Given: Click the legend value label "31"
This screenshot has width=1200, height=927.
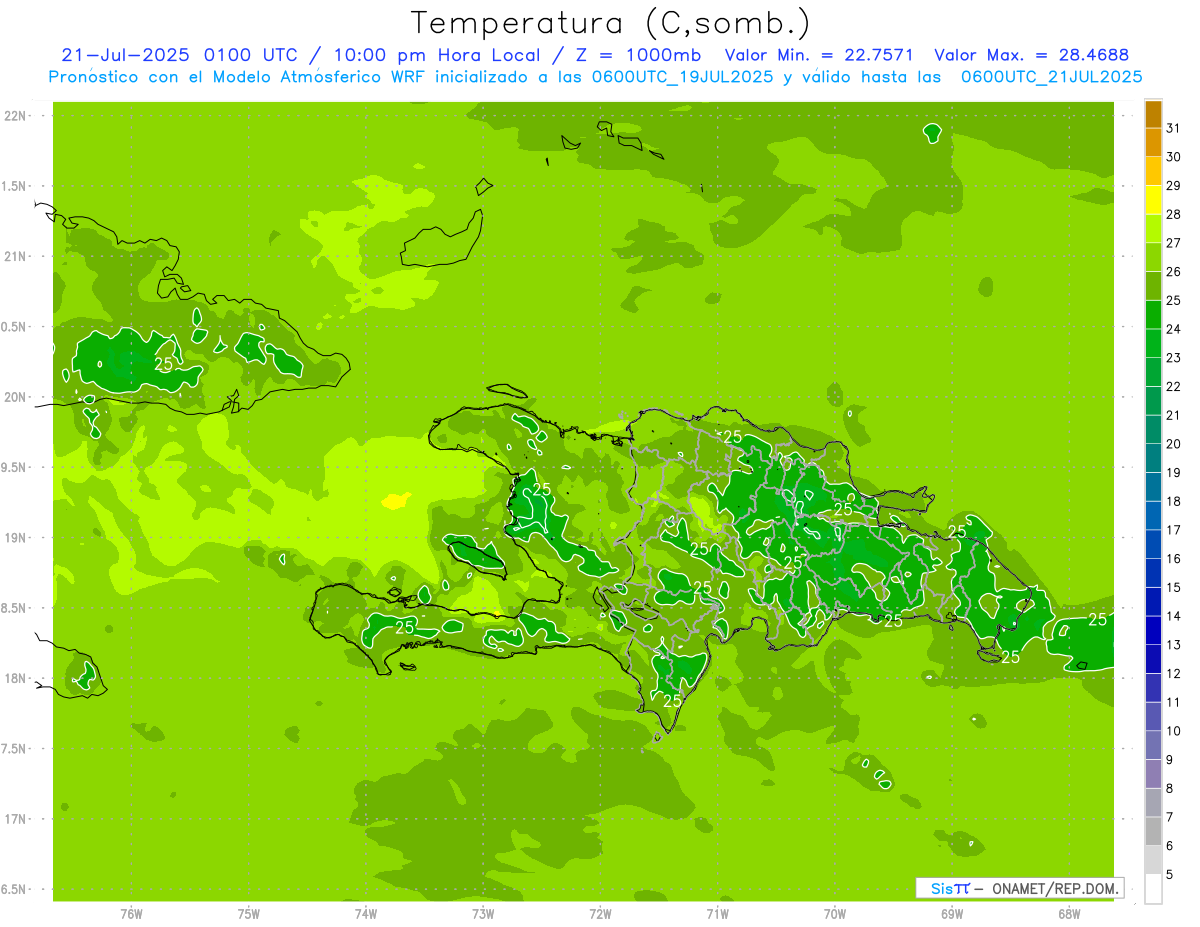Looking at the screenshot, I should (x=1174, y=128).
